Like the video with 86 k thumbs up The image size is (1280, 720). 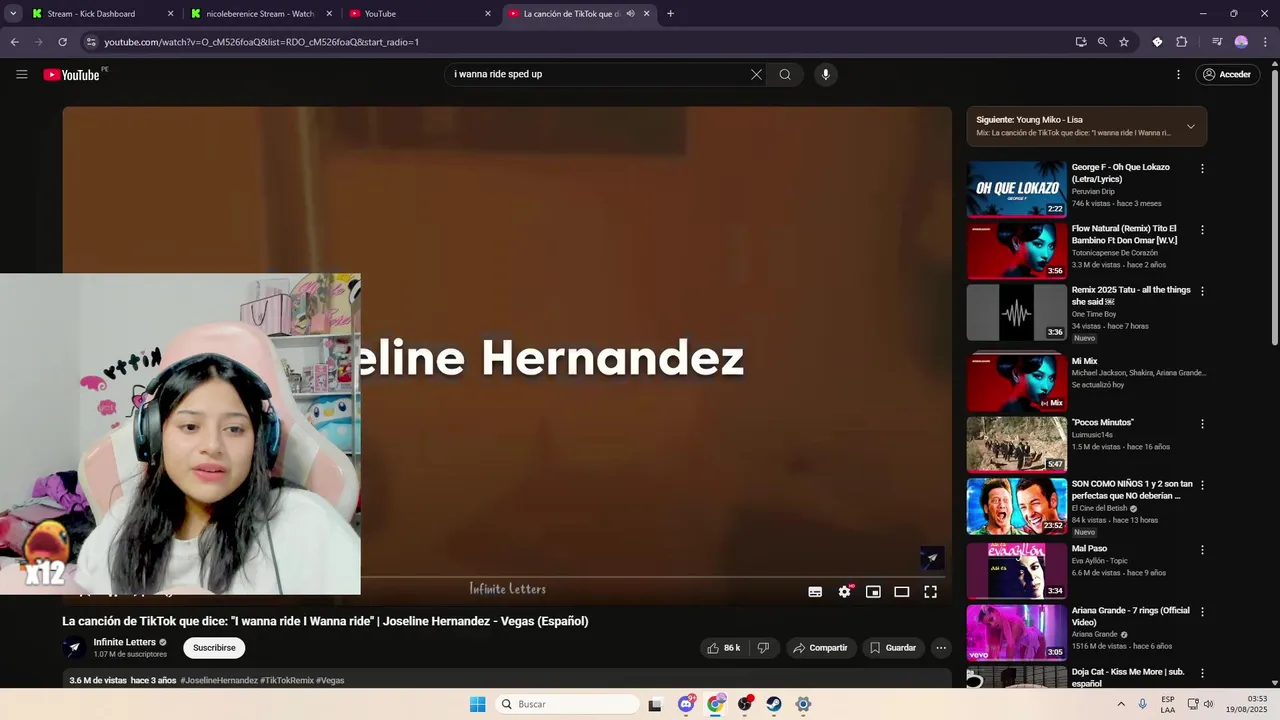[724, 648]
